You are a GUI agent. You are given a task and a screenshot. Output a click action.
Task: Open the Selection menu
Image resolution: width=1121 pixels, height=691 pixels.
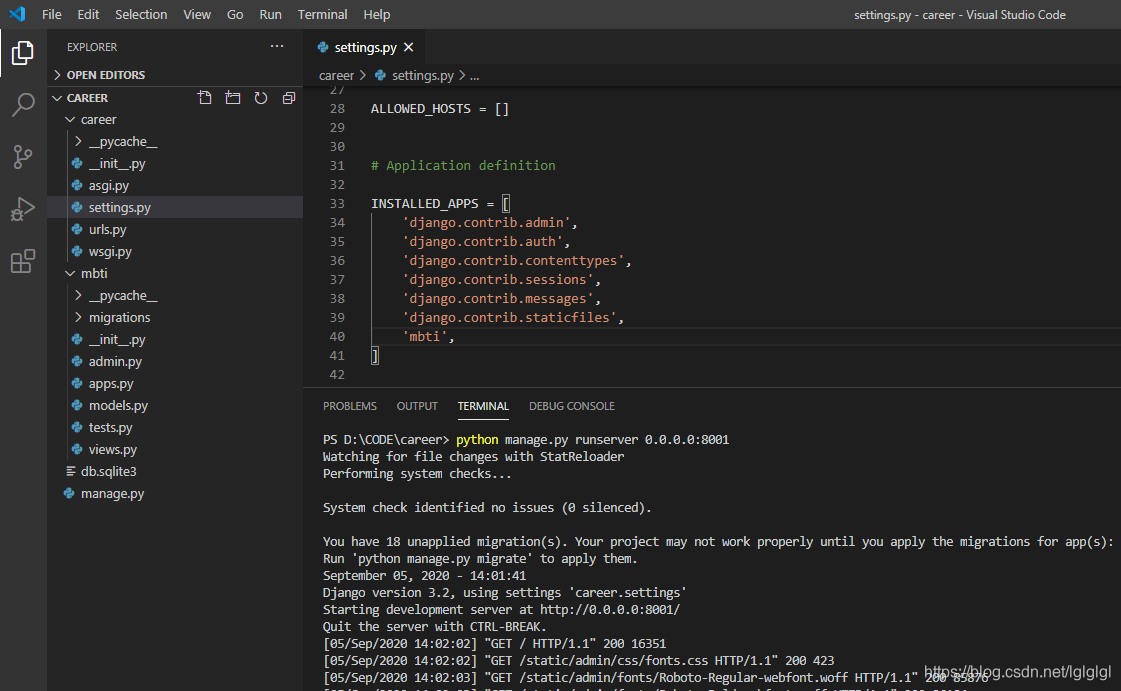(141, 14)
